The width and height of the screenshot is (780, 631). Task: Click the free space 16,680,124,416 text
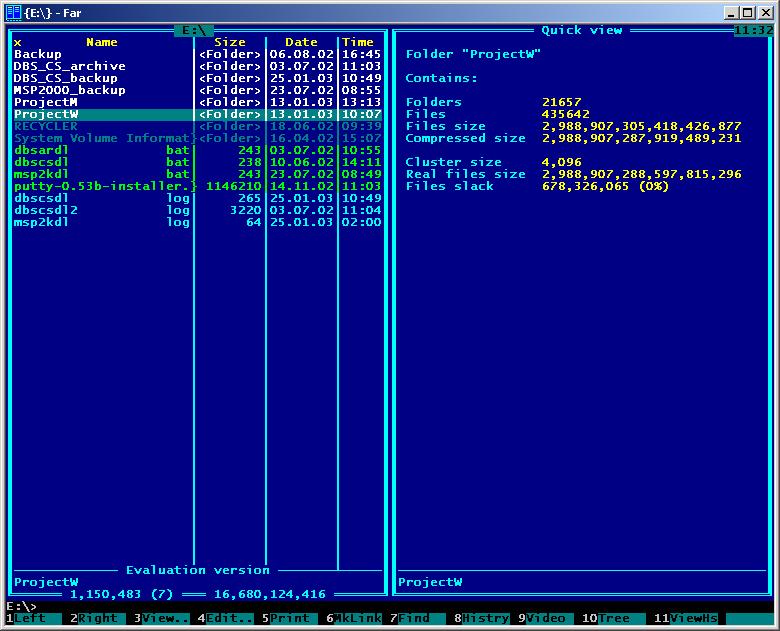point(270,594)
